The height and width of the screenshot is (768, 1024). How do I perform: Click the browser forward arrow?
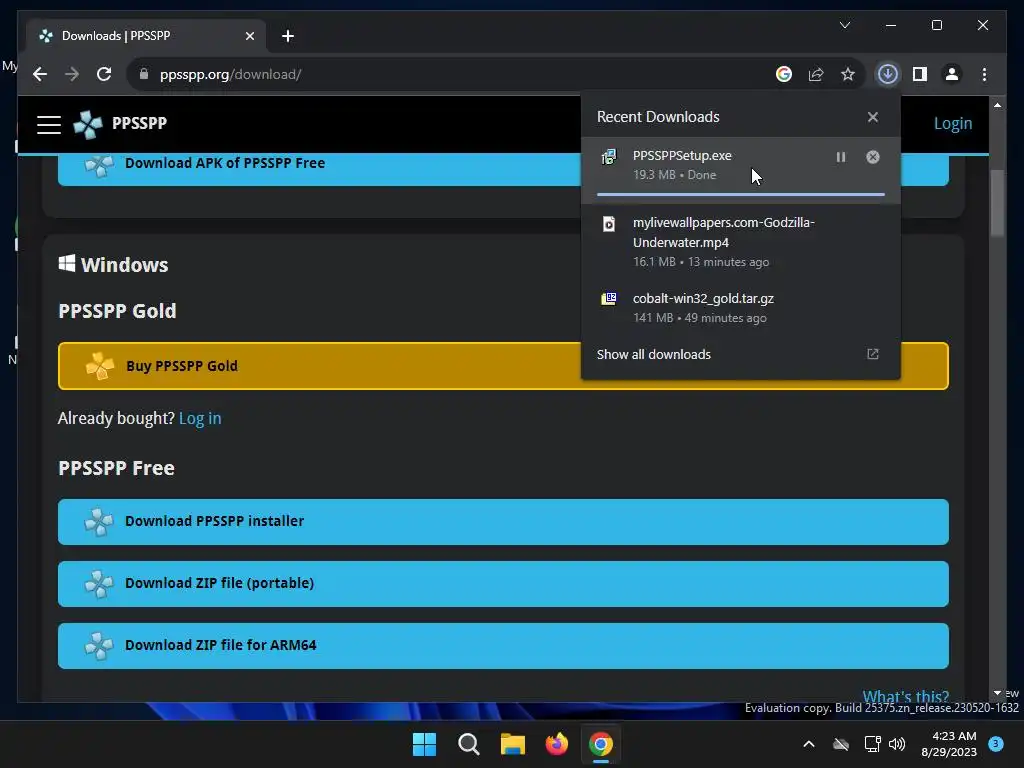(72, 74)
